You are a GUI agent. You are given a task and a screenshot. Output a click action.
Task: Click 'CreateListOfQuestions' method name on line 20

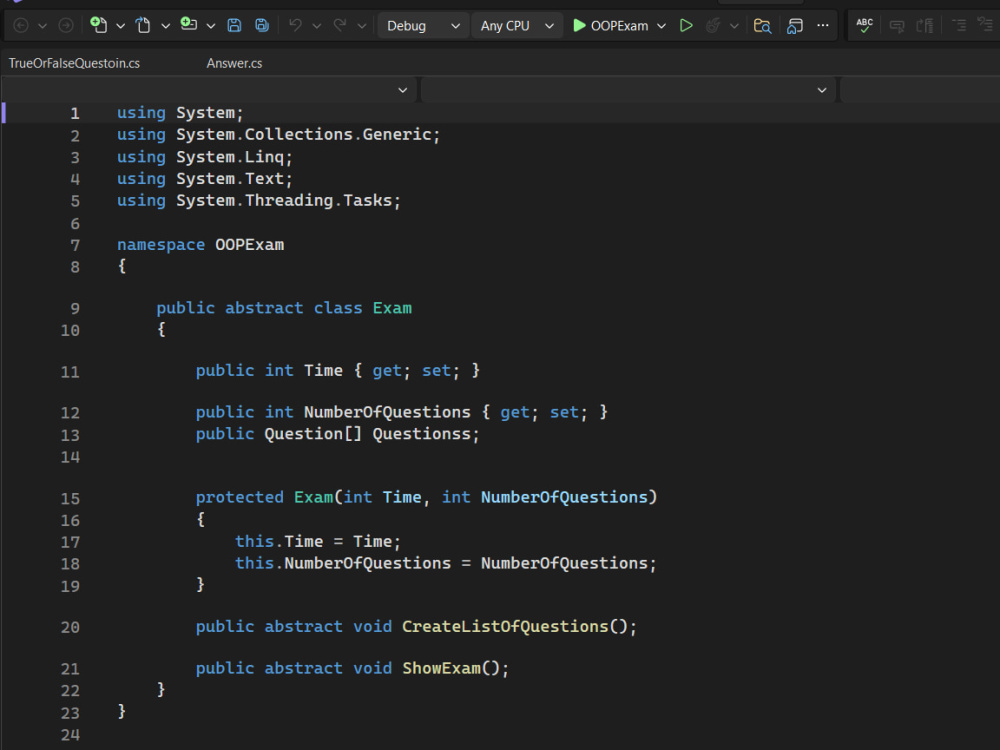tap(505, 627)
